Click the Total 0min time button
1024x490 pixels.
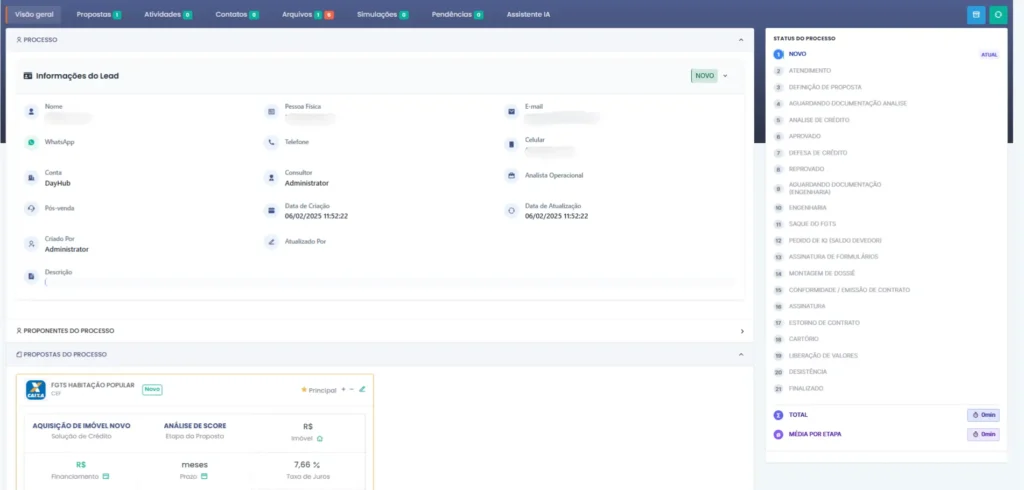tap(982, 415)
